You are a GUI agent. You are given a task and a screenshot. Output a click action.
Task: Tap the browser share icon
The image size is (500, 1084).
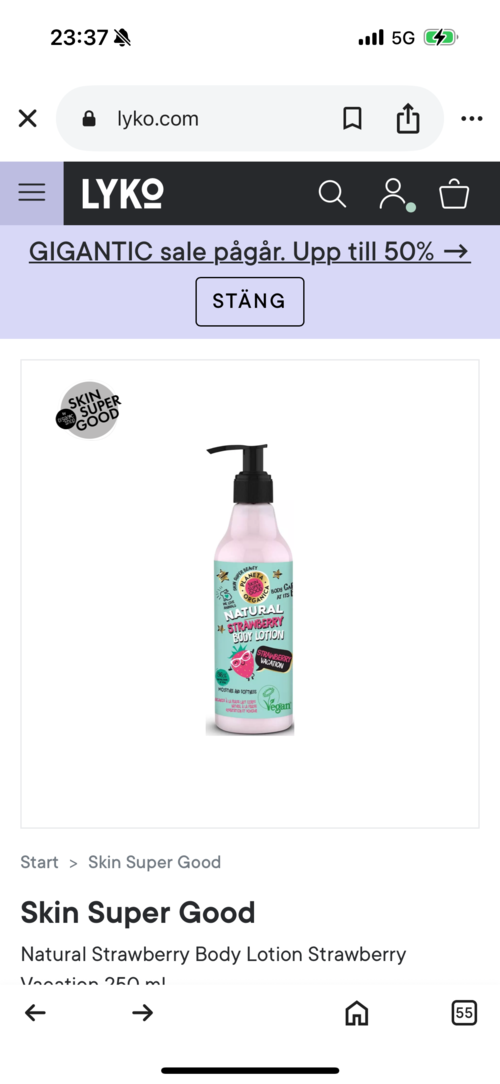(x=408, y=118)
